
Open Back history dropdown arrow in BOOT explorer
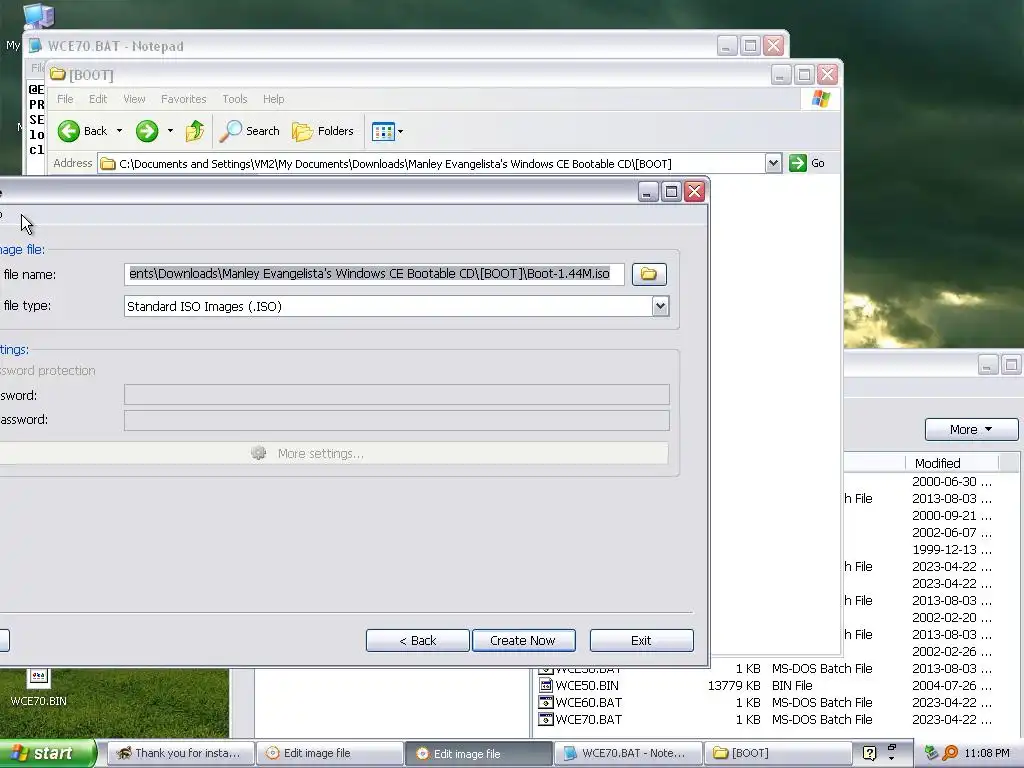pos(120,131)
